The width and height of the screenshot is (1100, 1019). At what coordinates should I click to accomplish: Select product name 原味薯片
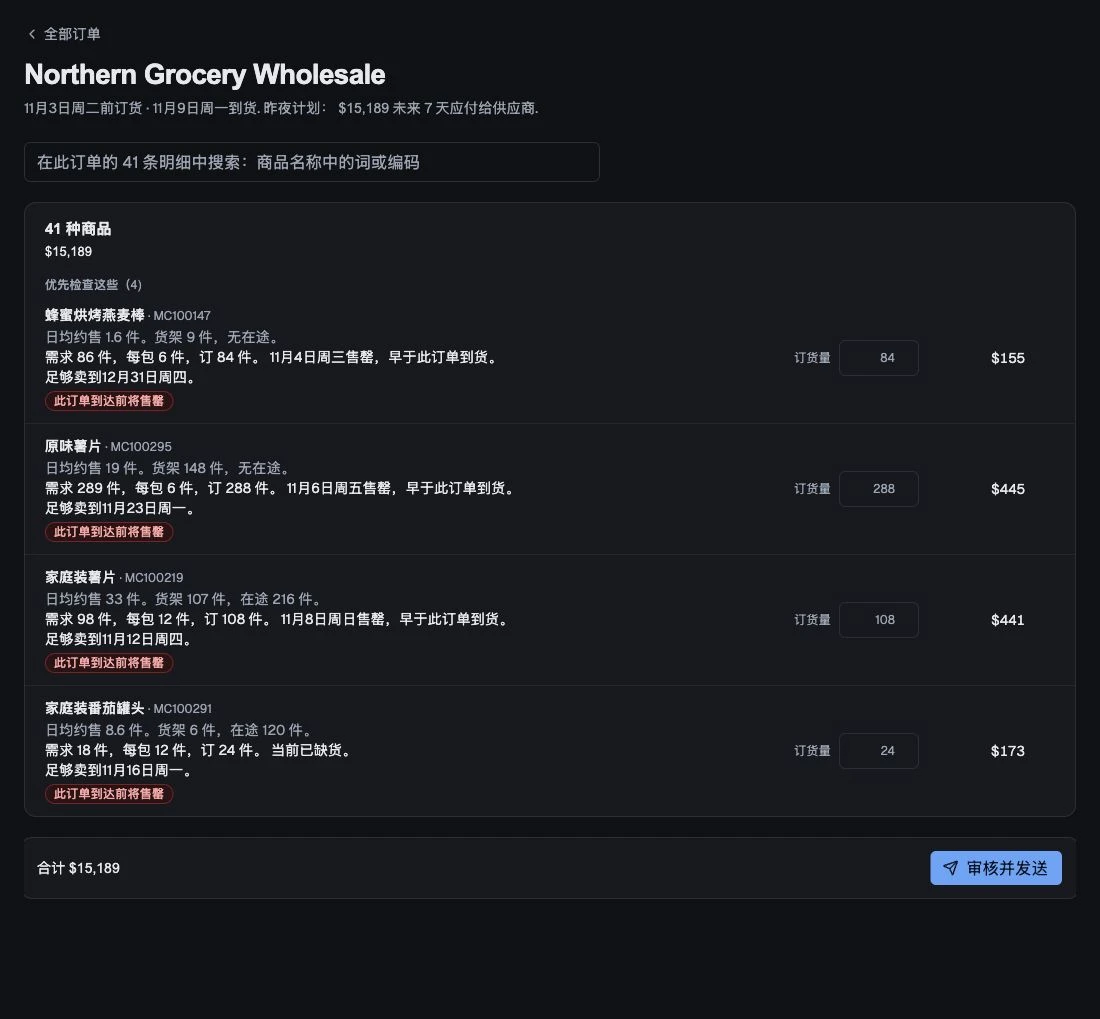(73, 447)
